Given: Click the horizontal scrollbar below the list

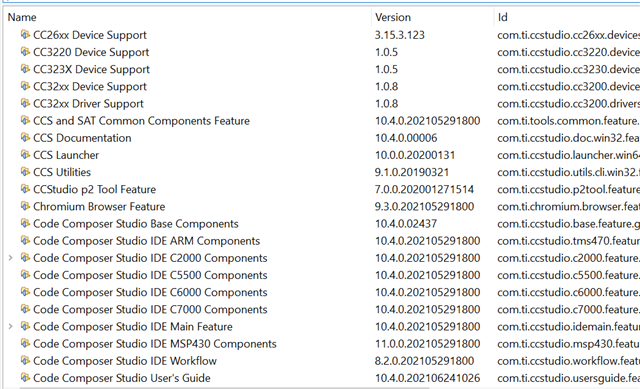Looking at the screenshot, I should coord(224,387).
